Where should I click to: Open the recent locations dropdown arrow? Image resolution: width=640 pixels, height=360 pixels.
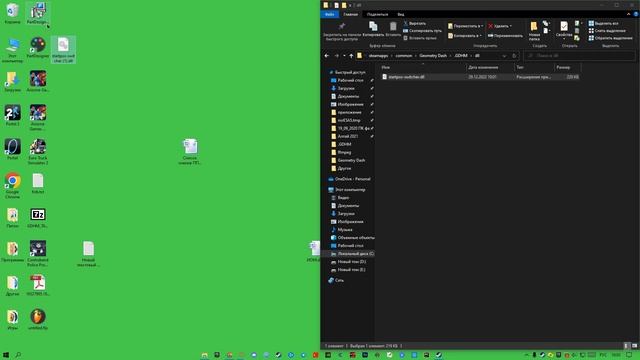click(x=344, y=56)
